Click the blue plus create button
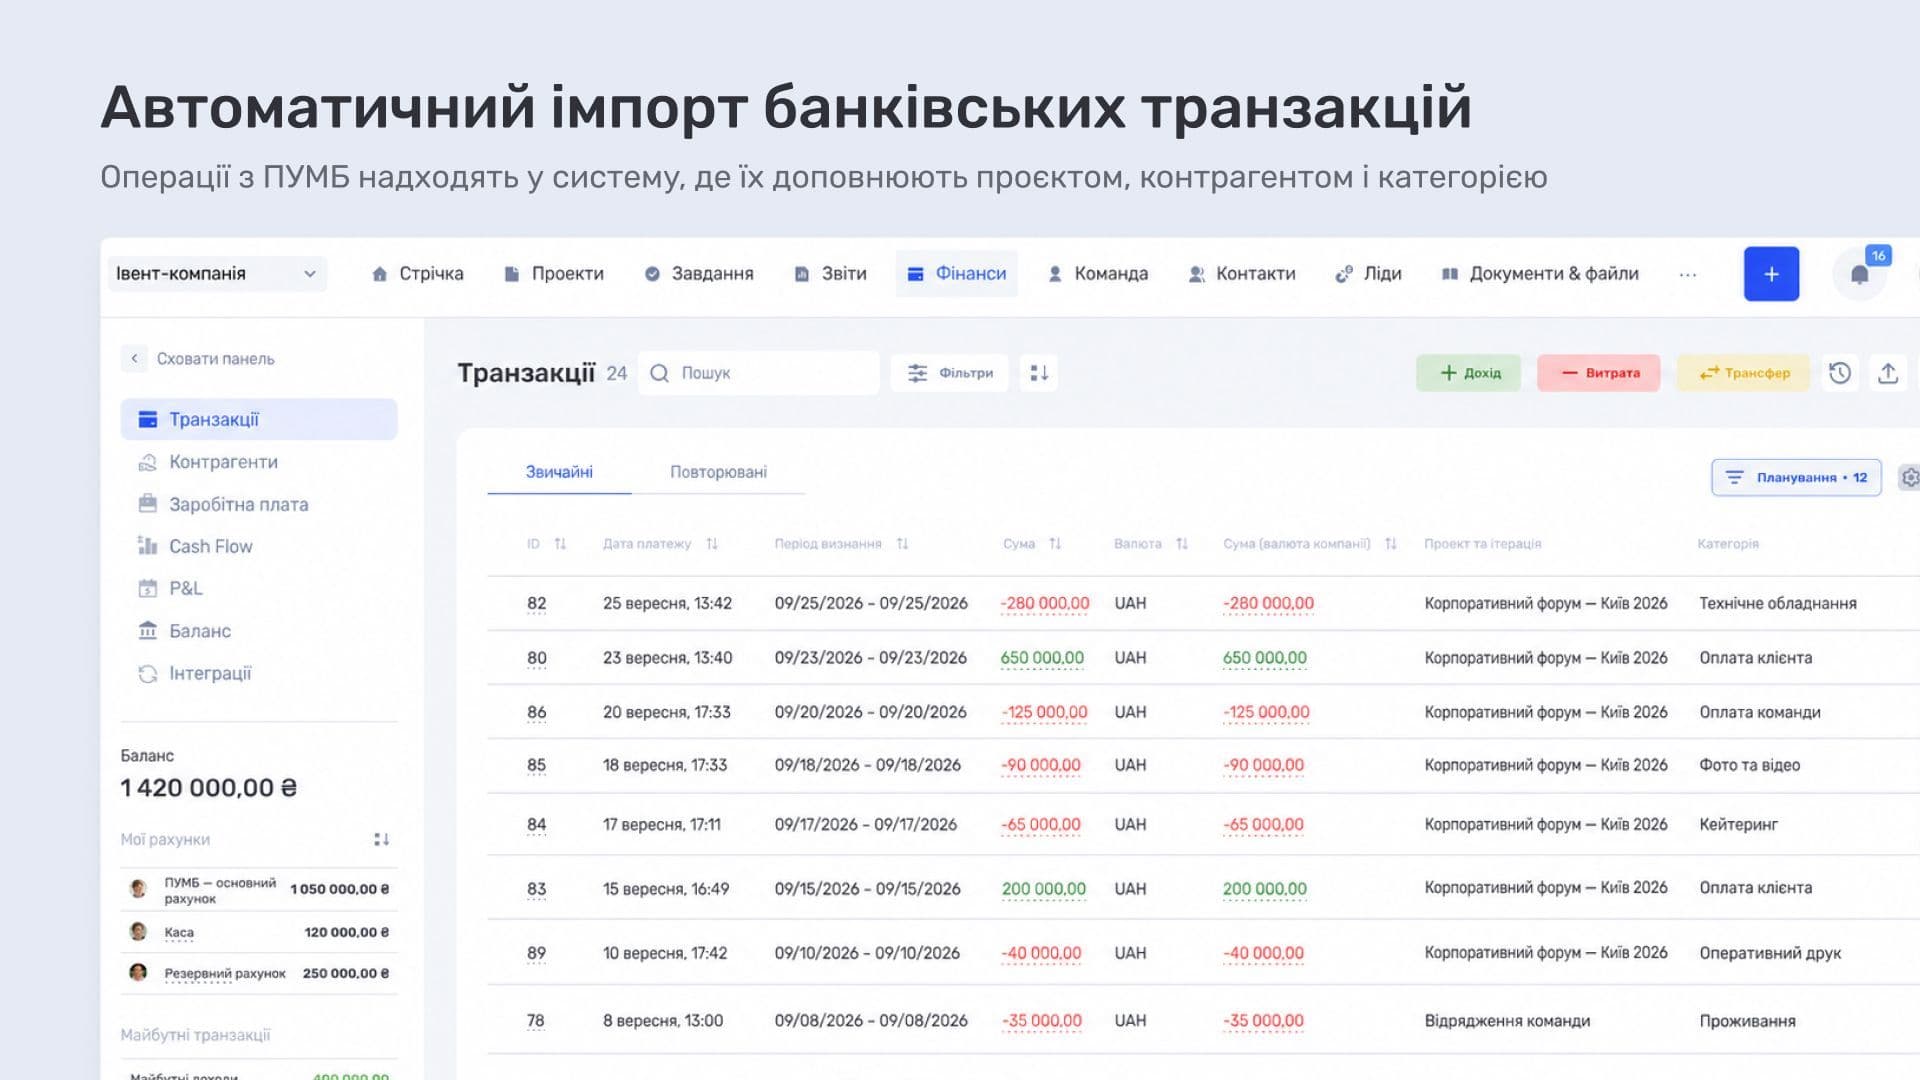The height and width of the screenshot is (1080, 1920). (1771, 274)
